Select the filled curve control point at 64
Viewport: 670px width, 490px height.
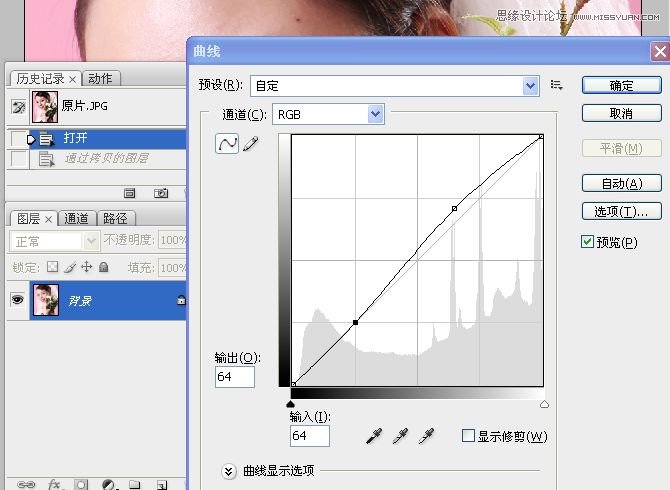point(355,322)
